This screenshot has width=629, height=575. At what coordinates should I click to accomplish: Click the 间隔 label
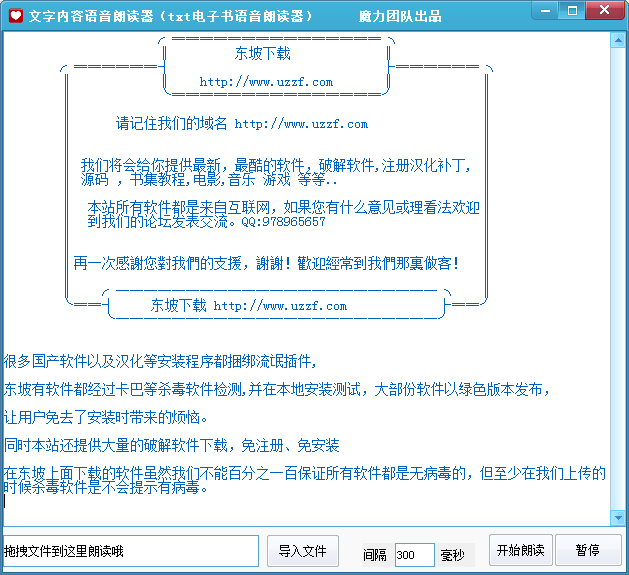point(375,555)
